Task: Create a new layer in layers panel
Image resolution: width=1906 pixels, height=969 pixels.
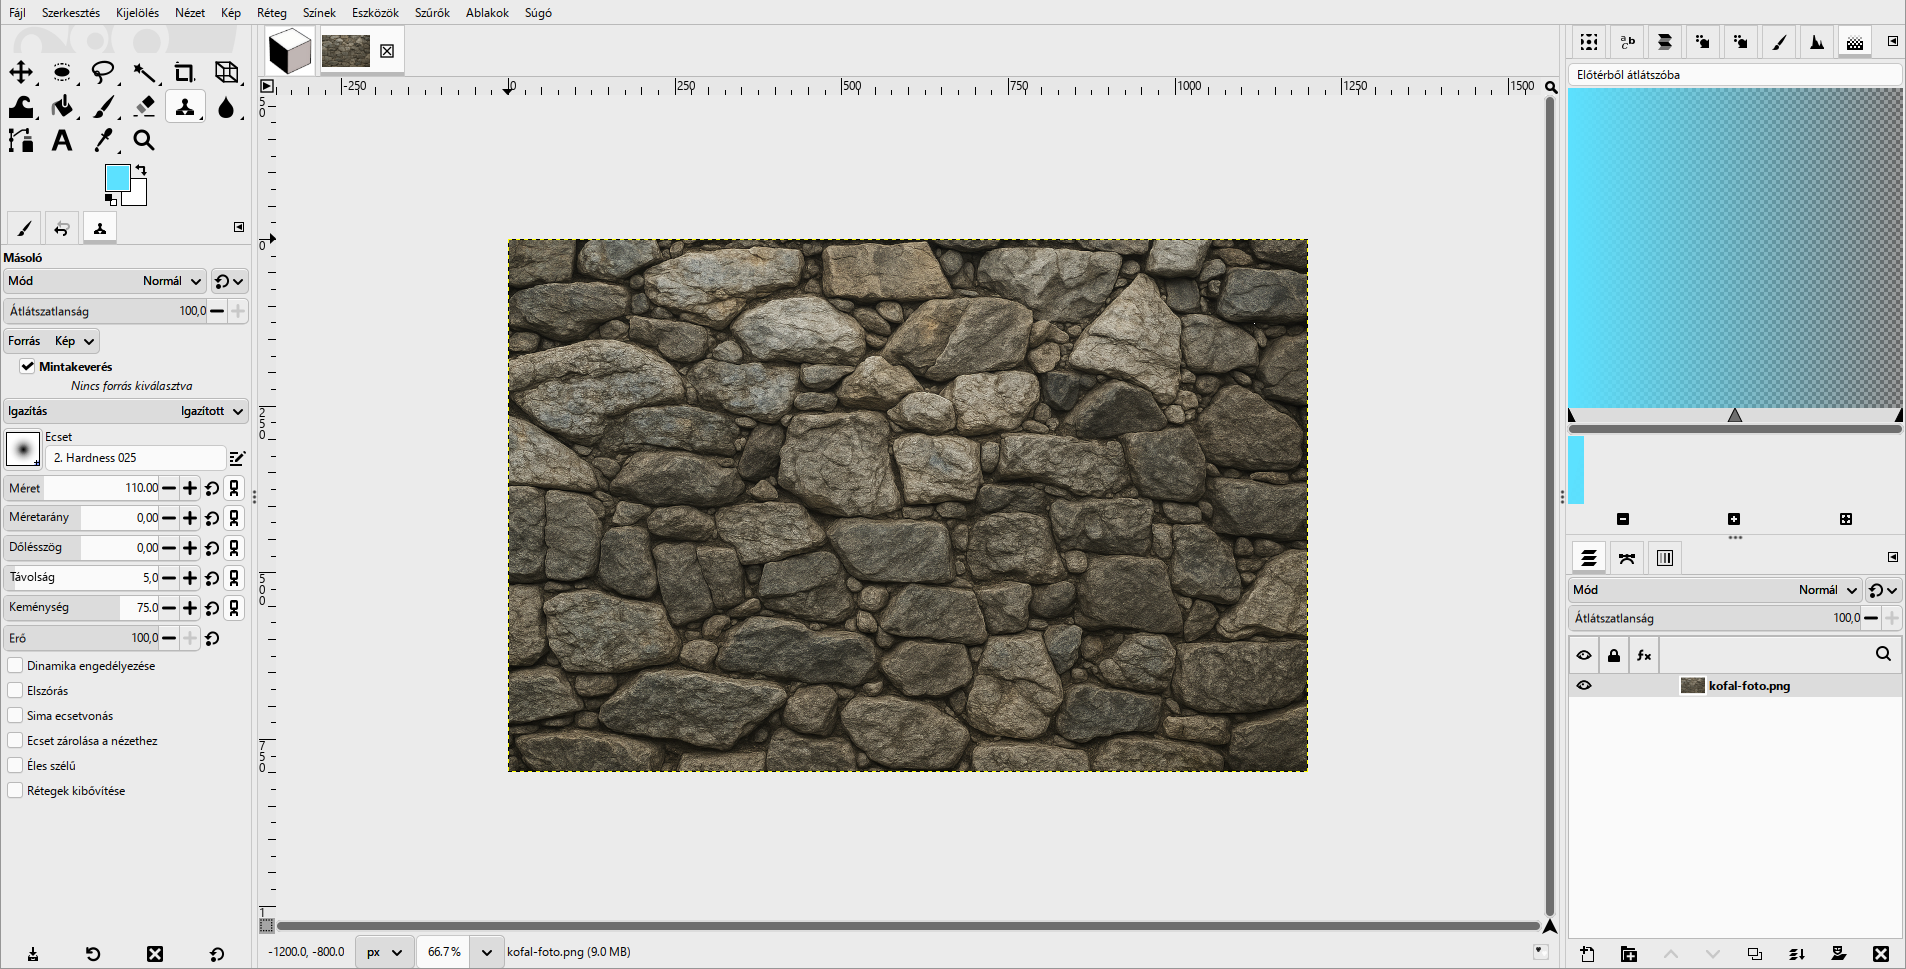Action: click(x=1587, y=954)
